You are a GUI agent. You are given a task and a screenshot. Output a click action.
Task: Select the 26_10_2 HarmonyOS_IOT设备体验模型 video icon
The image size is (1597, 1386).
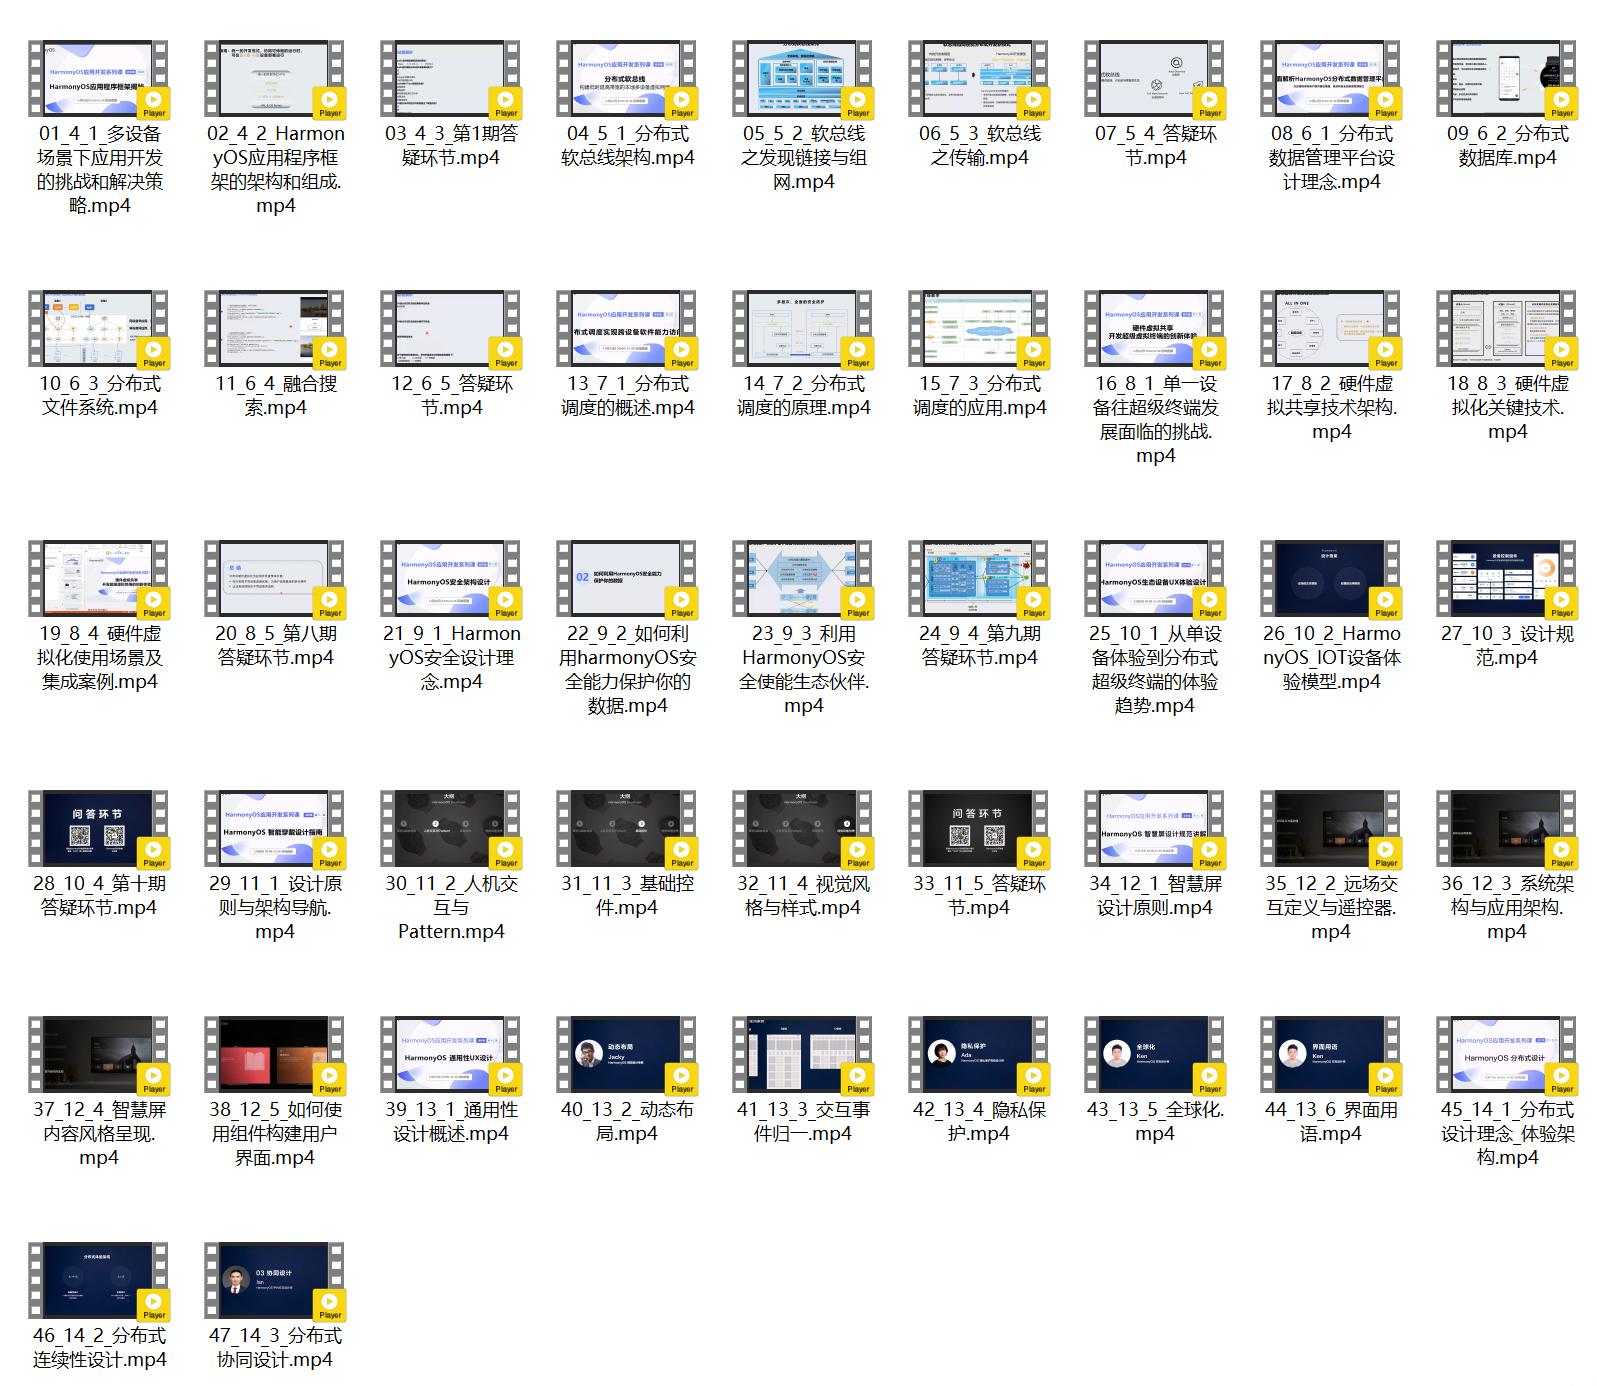(1330, 579)
